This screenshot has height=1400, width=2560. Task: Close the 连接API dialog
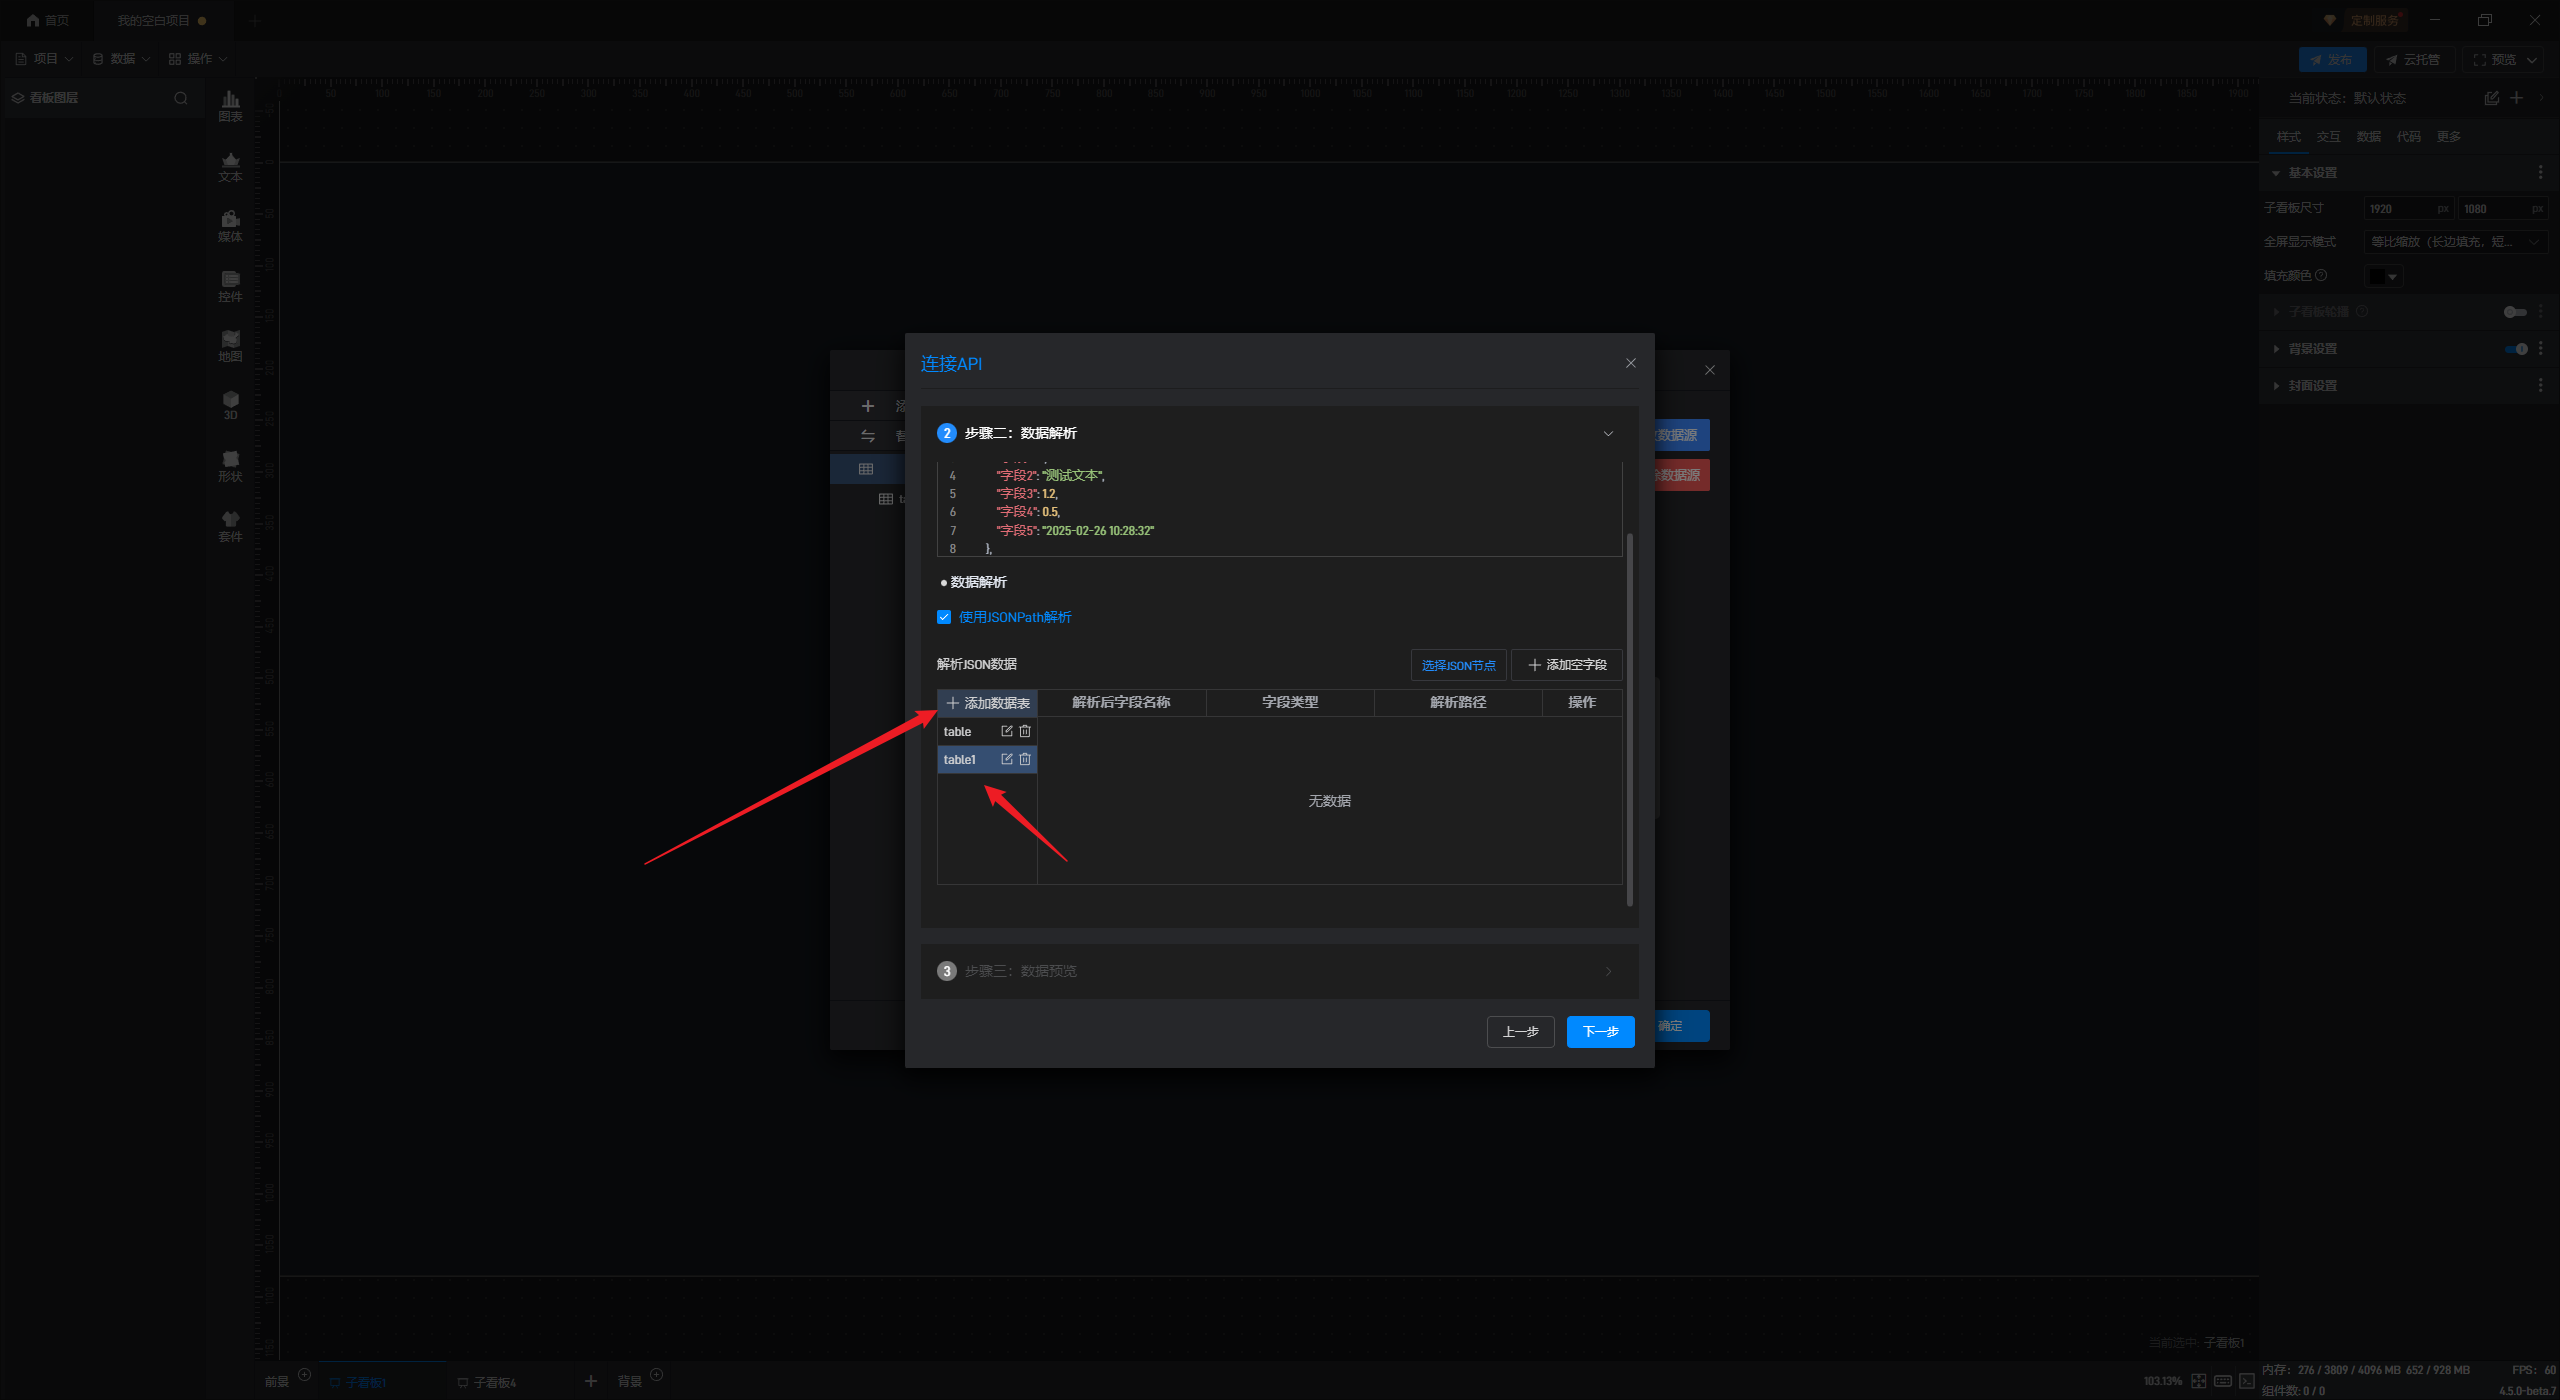pyautogui.click(x=1631, y=363)
